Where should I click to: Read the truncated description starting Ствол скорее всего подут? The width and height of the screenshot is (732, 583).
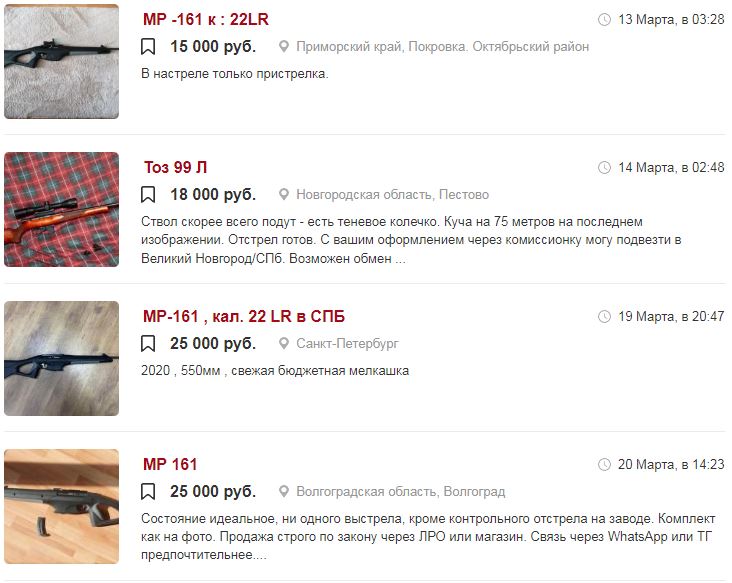[x=411, y=240]
